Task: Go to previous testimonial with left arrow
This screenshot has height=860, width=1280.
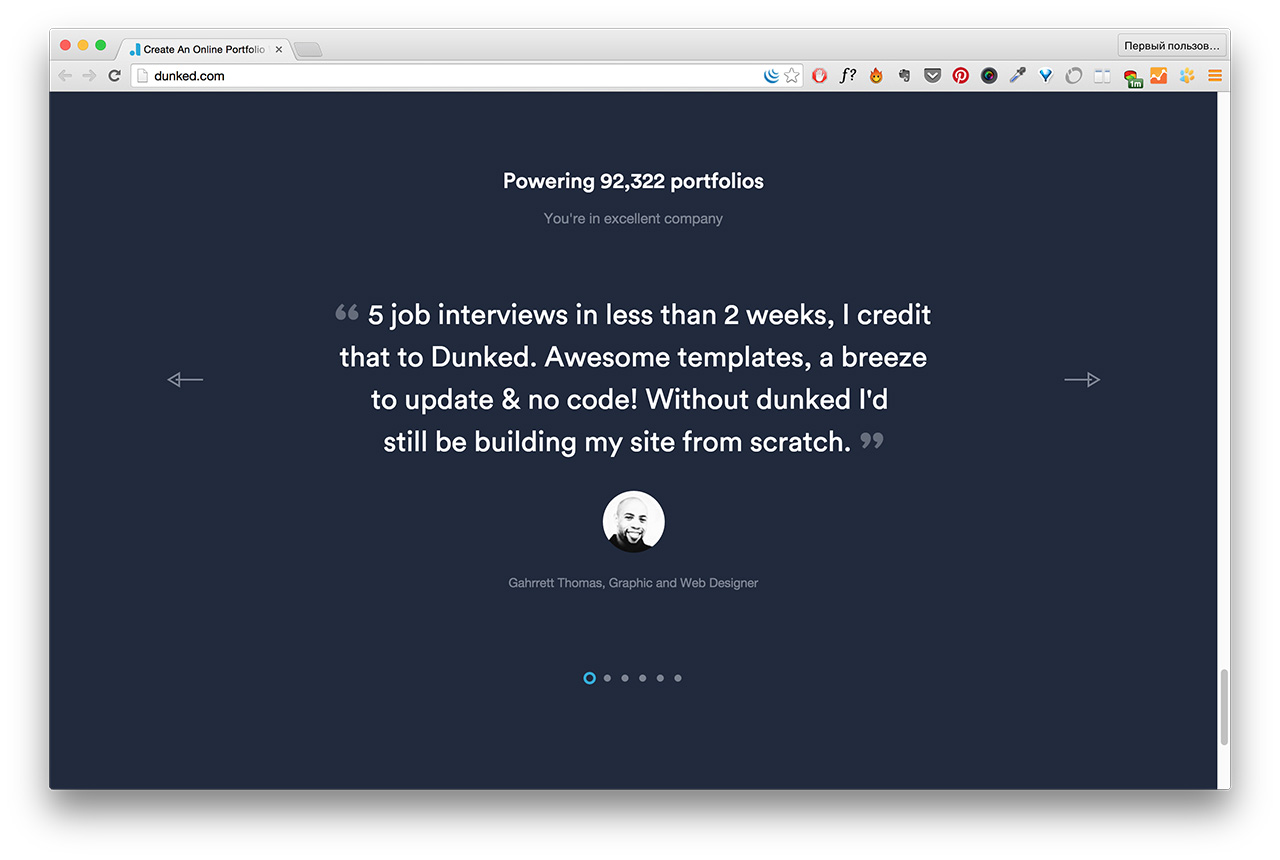Action: (x=185, y=379)
